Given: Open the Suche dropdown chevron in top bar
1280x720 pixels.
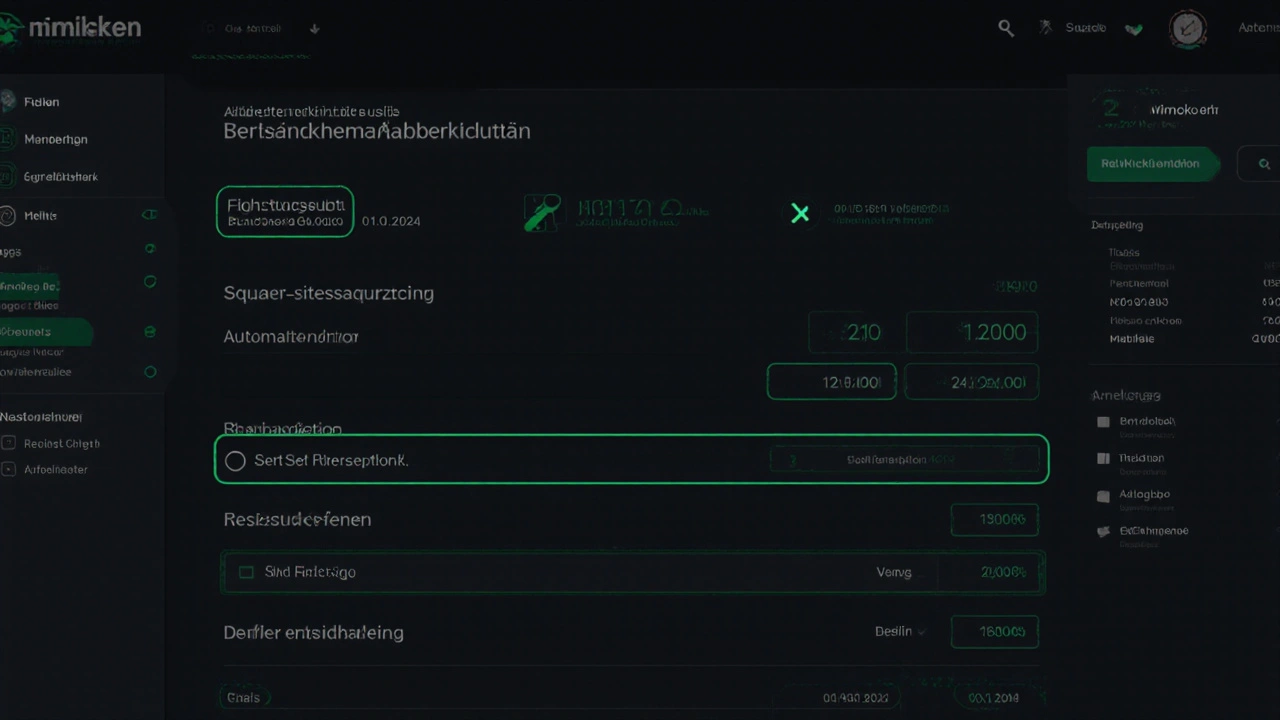Looking at the screenshot, I should tap(1133, 28).
